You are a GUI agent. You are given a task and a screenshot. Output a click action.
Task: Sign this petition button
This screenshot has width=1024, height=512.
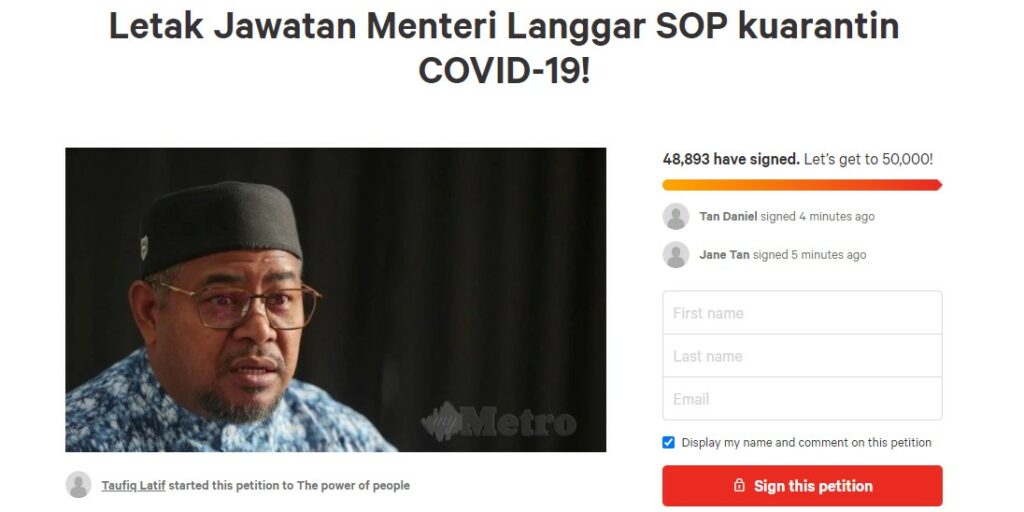(802, 486)
